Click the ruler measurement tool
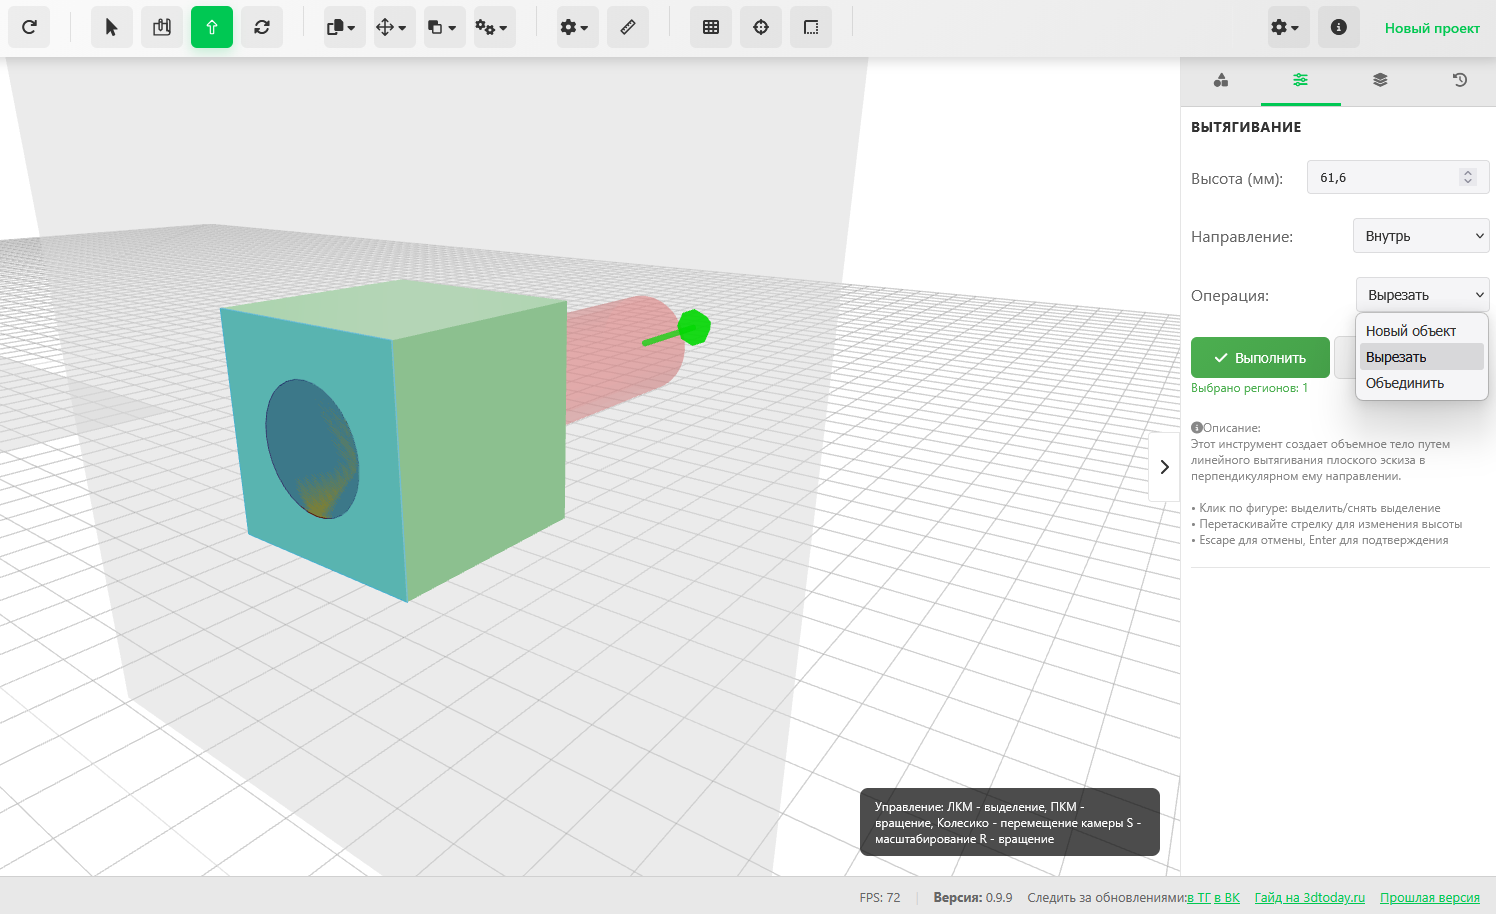This screenshot has height=914, width=1496. (628, 28)
